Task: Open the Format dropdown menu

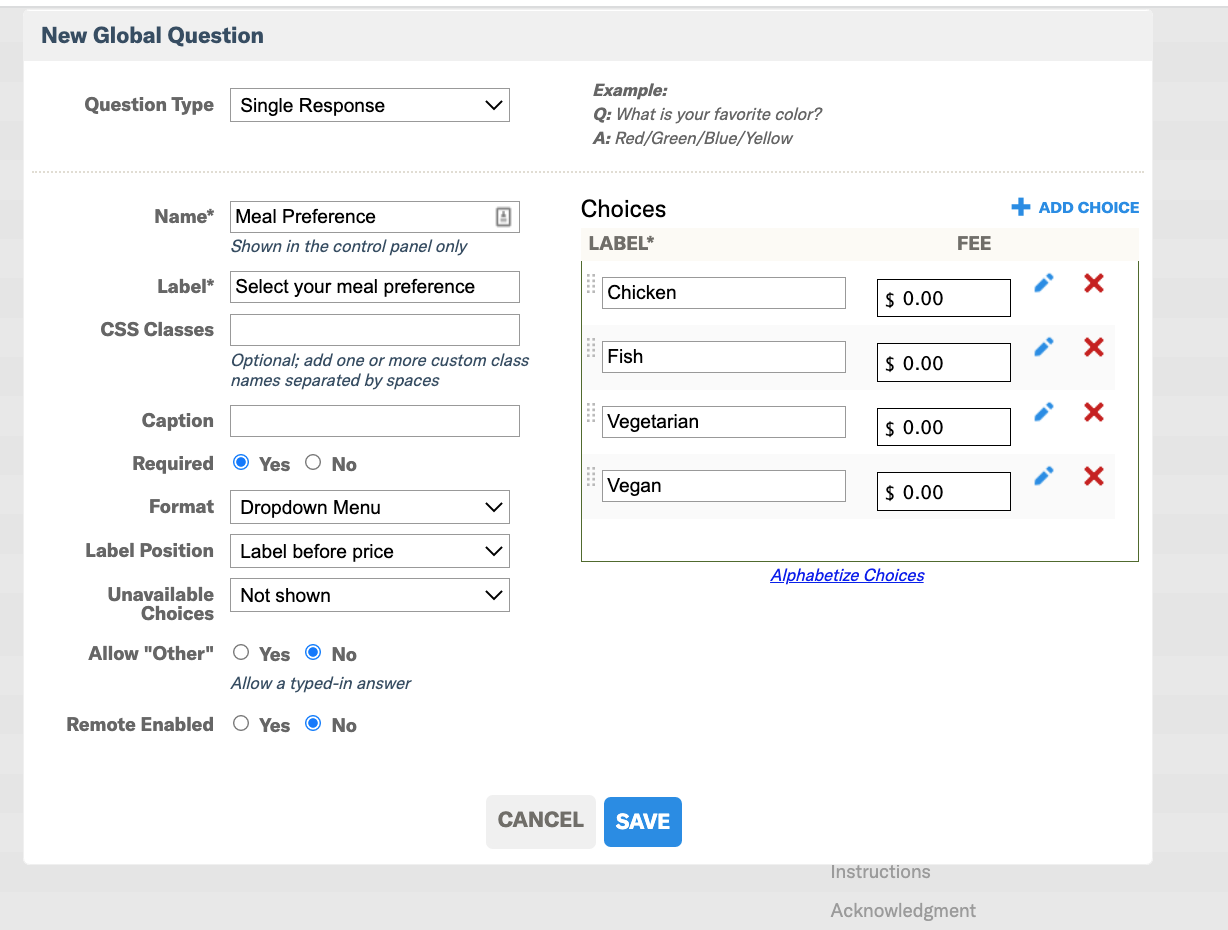Action: point(370,507)
